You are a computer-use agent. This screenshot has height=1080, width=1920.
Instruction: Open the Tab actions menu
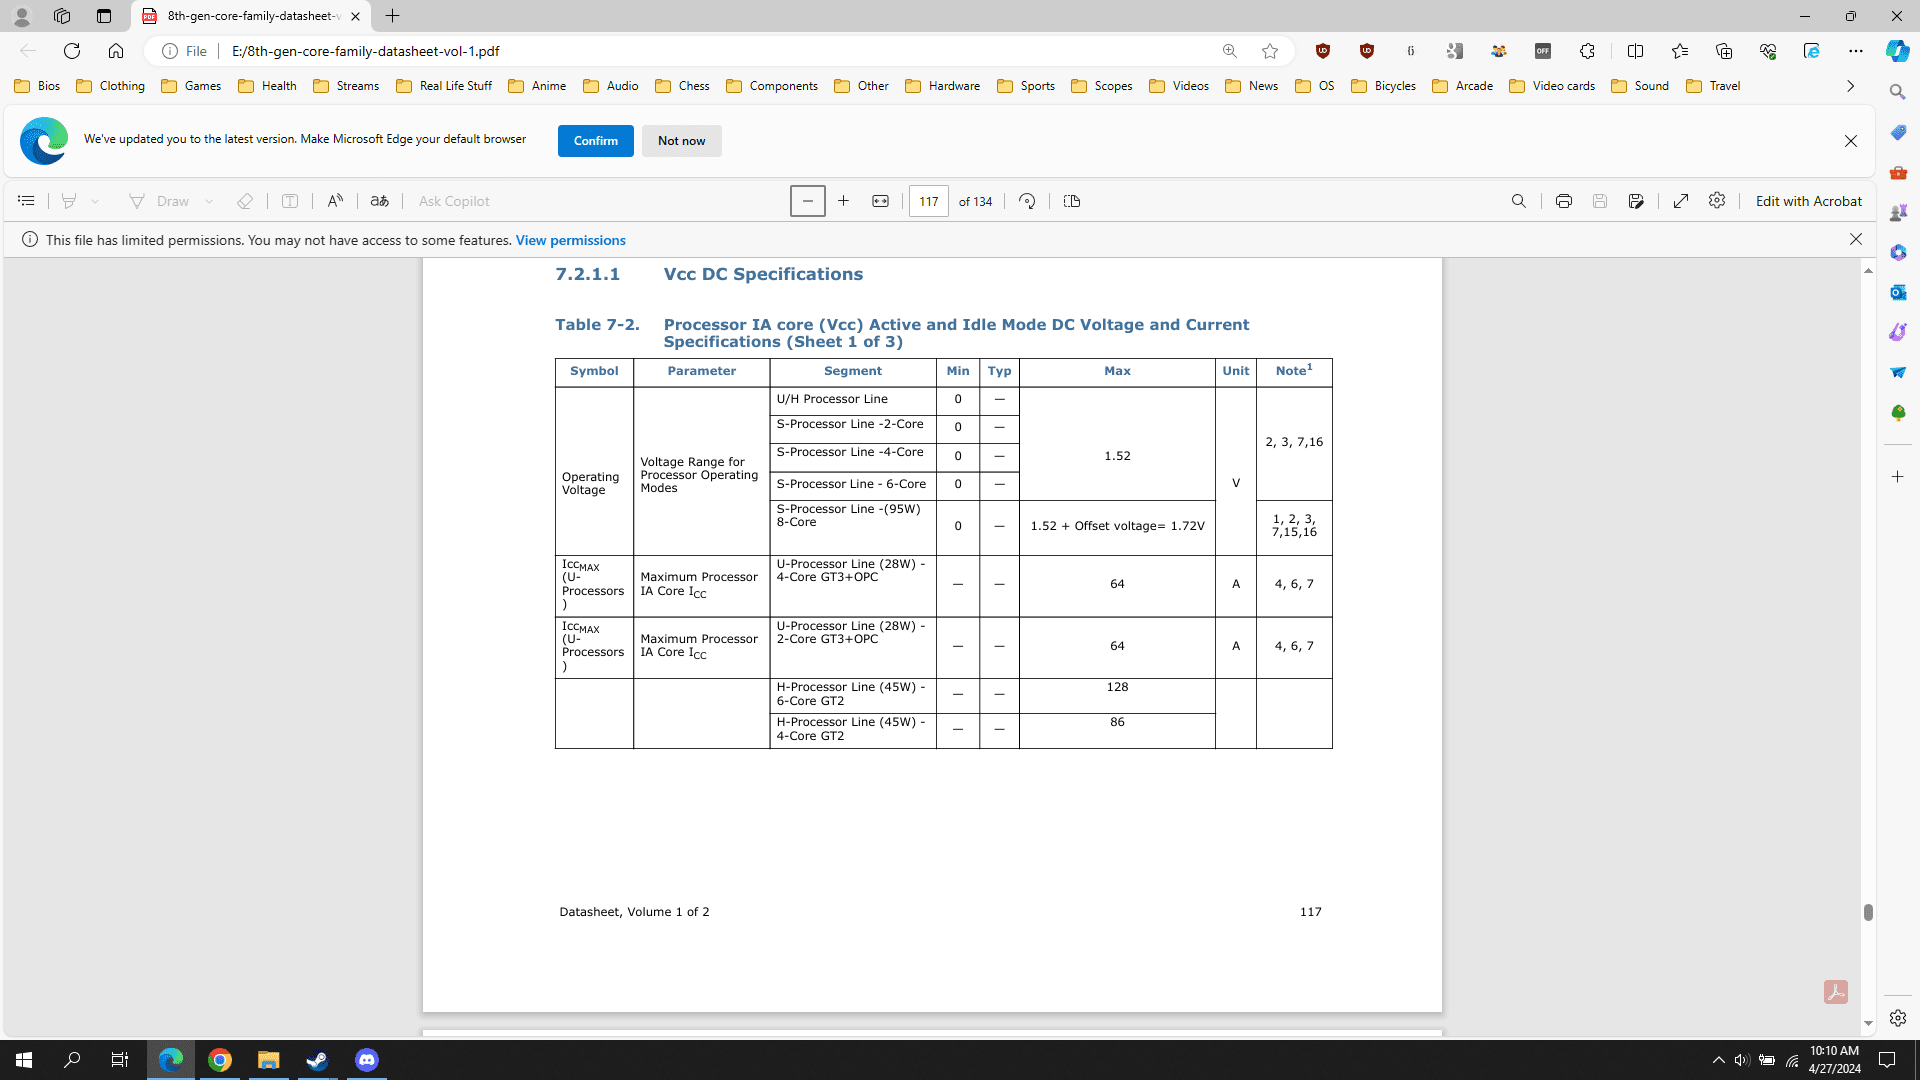pyautogui.click(x=103, y=16)
